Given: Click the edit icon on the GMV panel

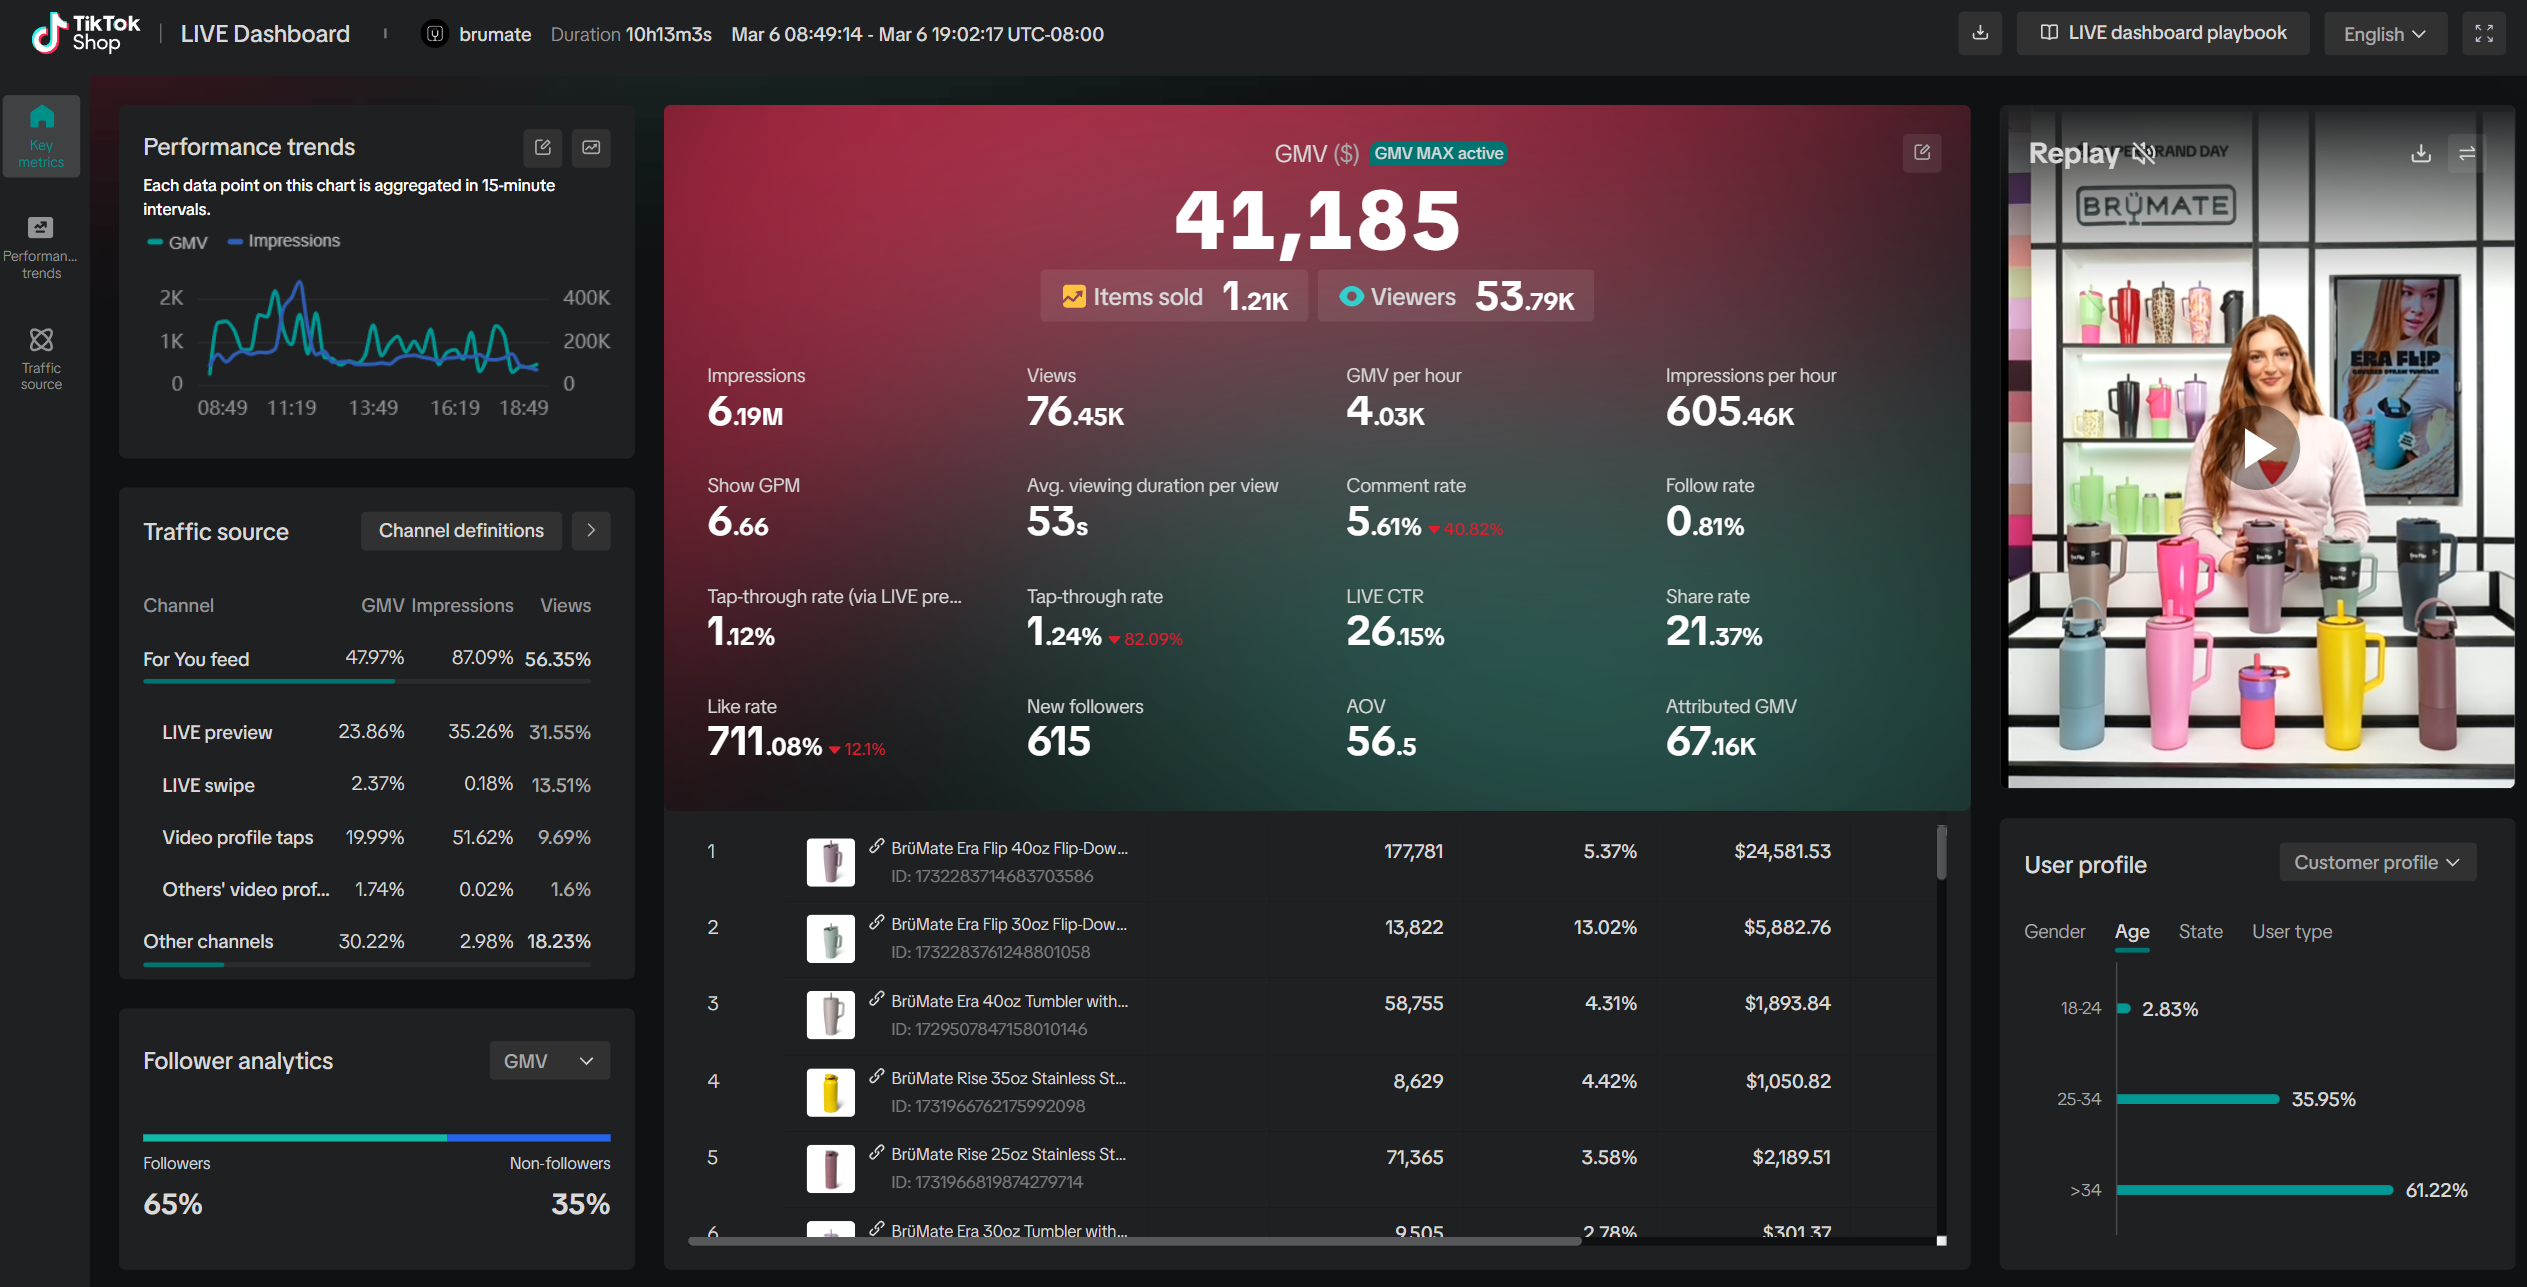Looking at the screenshot, I should (1921, 152).
